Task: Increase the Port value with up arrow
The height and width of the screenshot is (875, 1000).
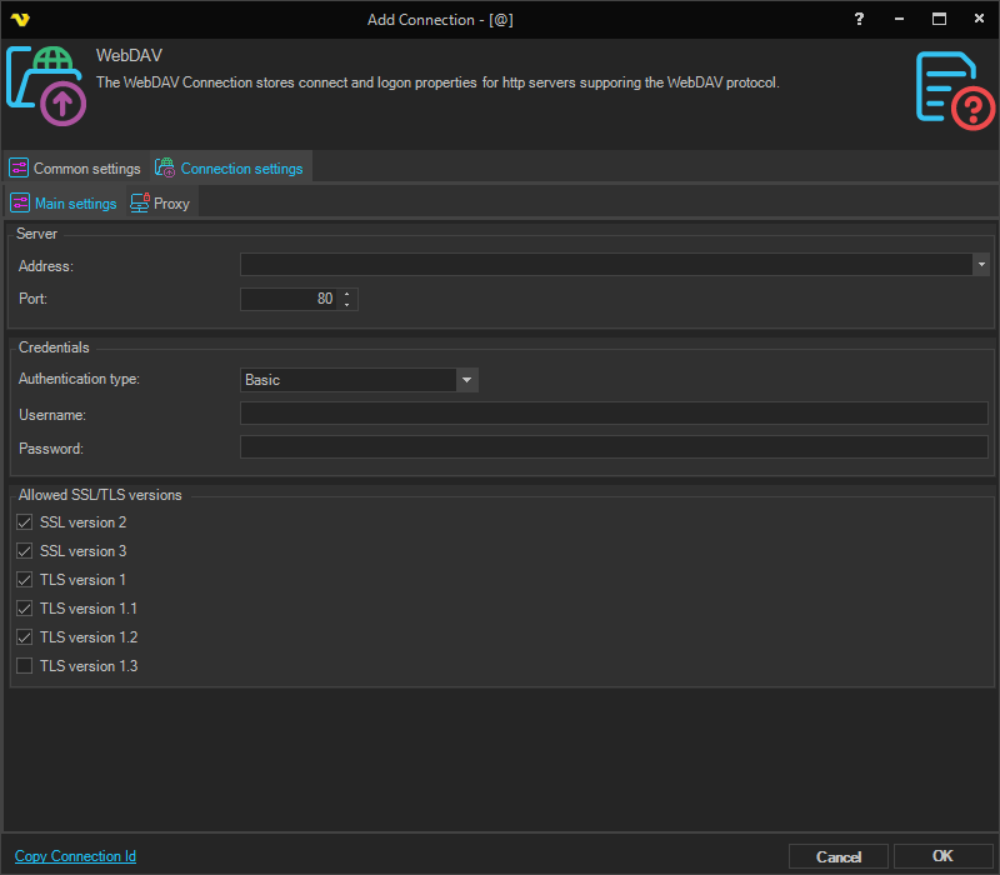Action: (x=347, y=294)
